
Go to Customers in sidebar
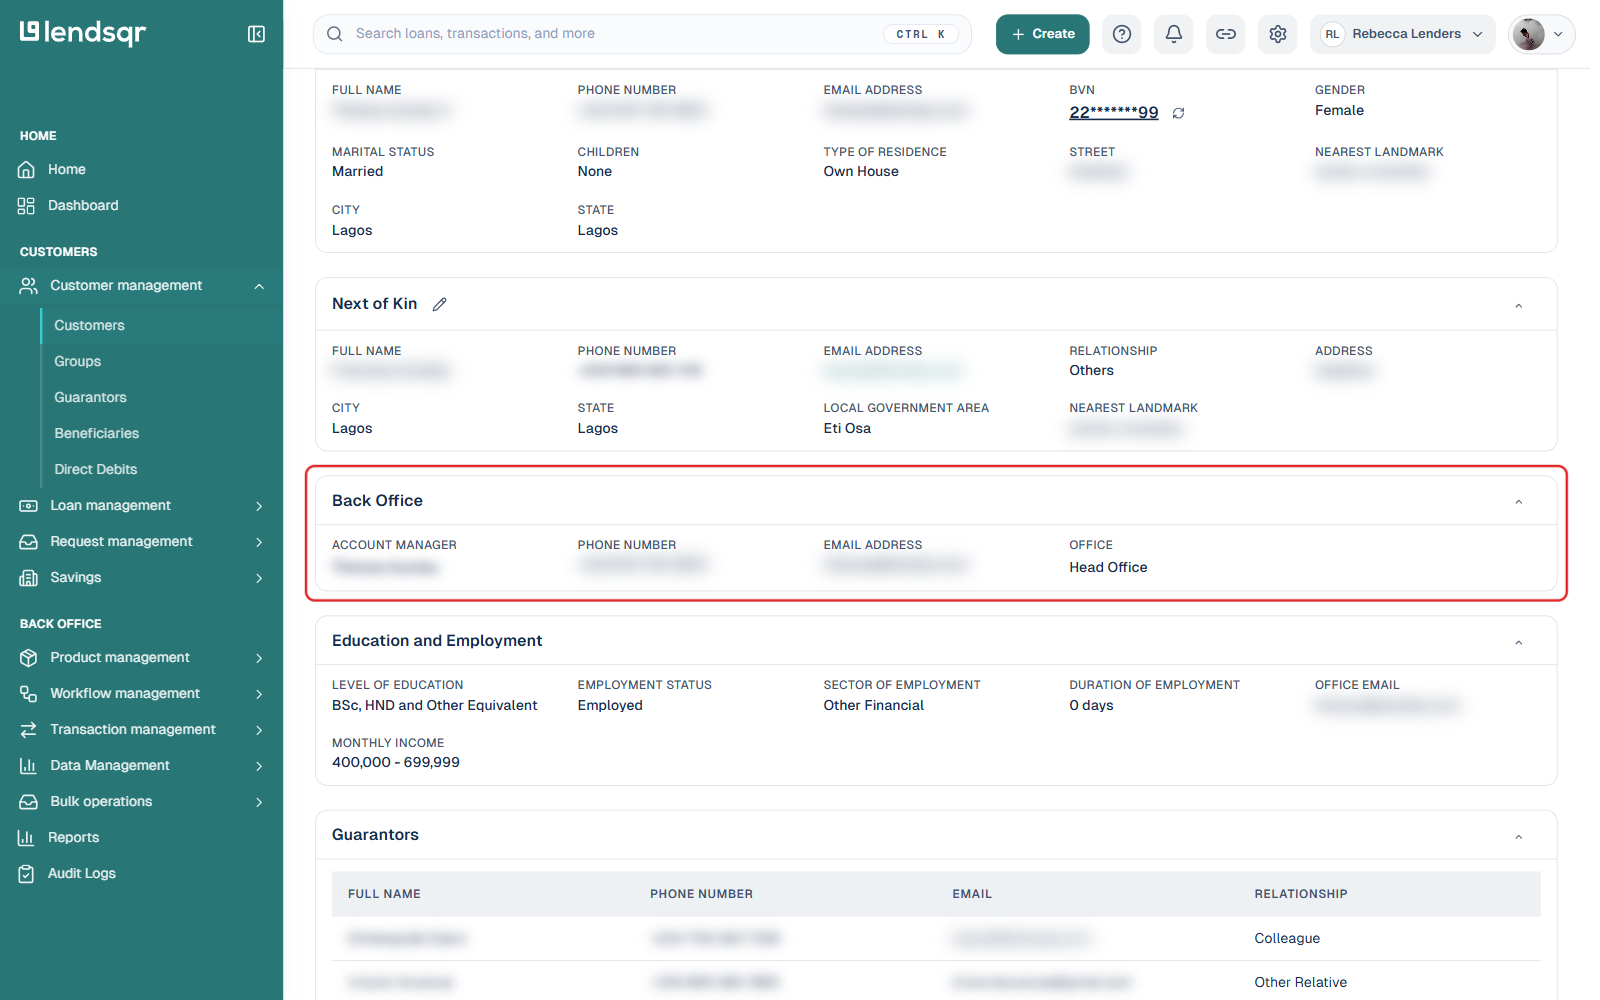click(x=89, y=326)
